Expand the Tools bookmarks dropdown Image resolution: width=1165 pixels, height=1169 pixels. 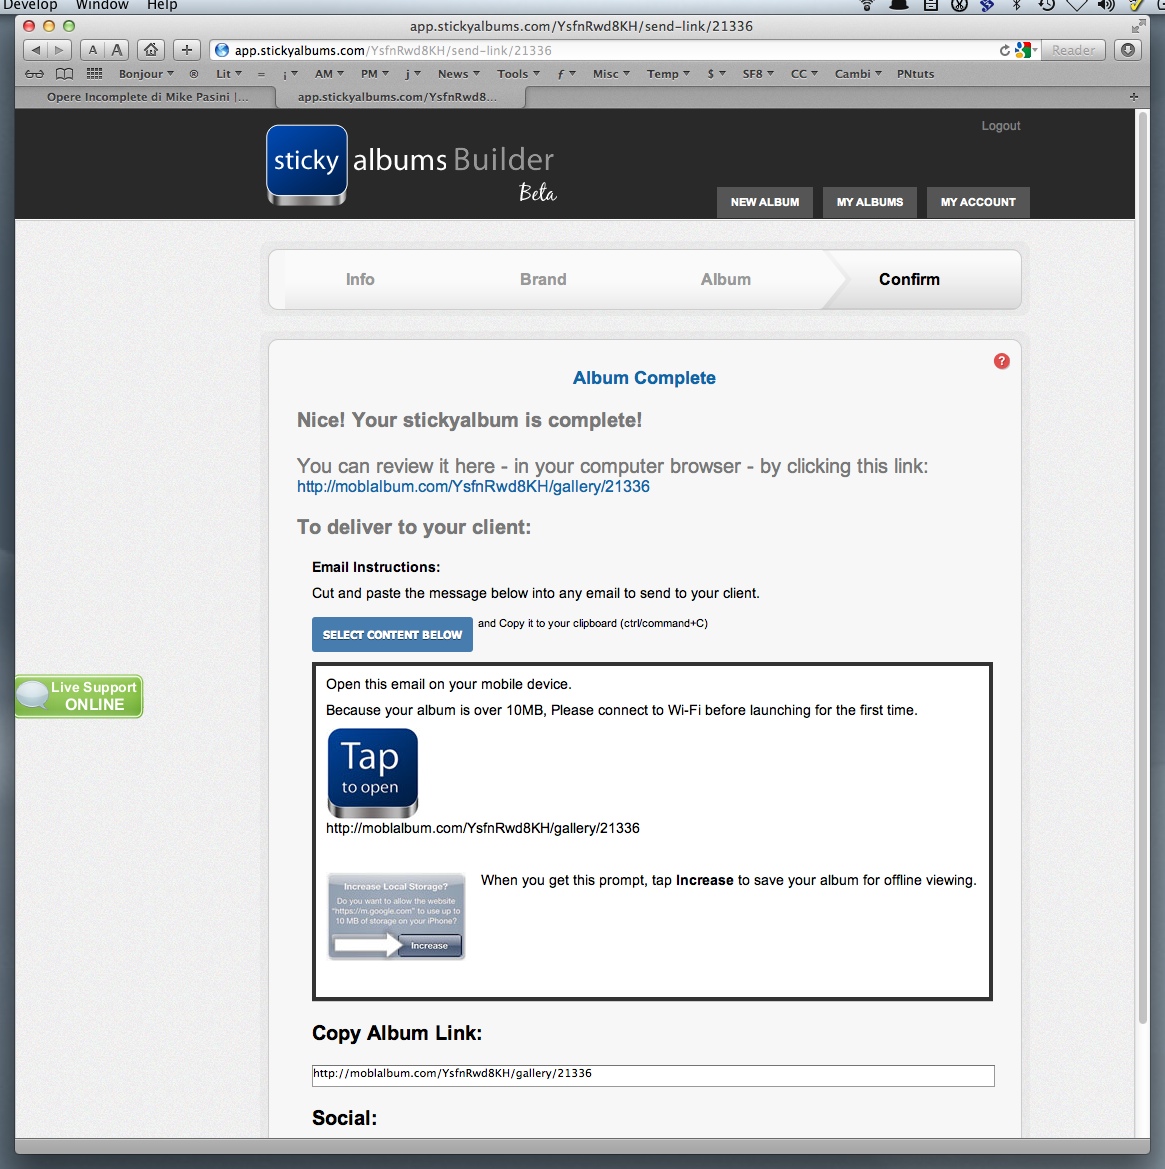pyautogui.click(x=517, y=74)
